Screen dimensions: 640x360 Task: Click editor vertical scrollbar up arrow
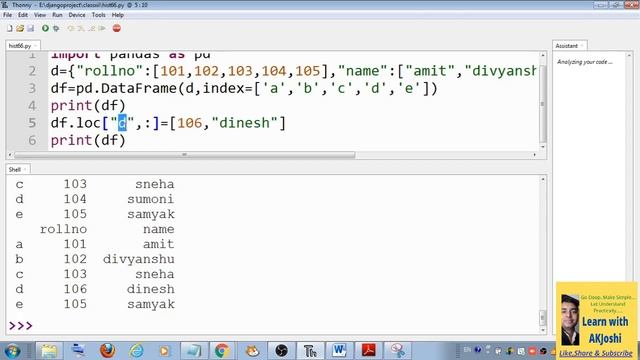[x=543, y=55]
